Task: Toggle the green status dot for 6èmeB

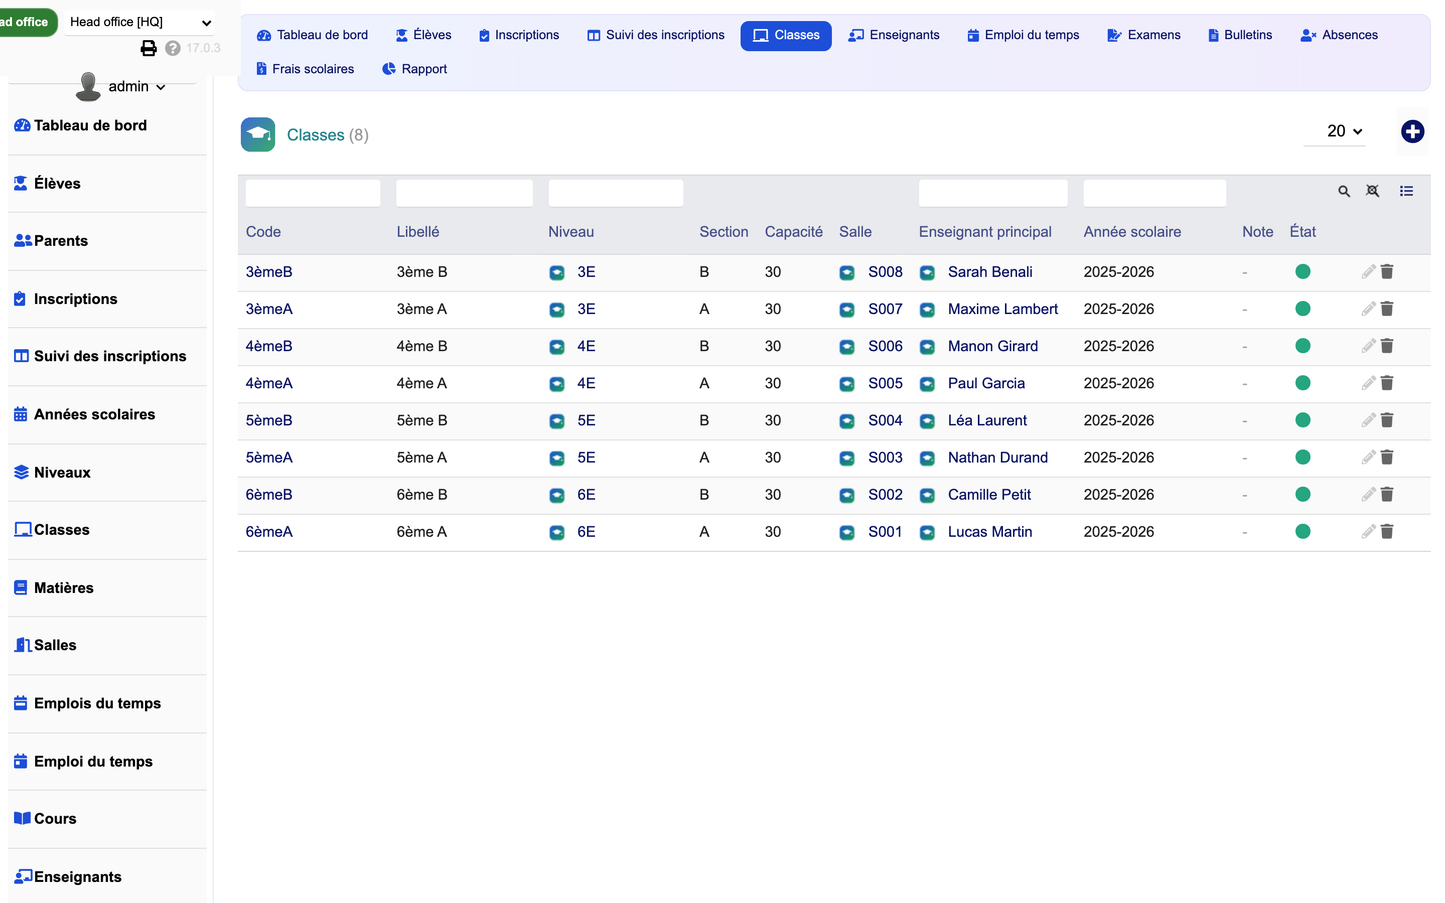Action: (x=1303, y=494)
